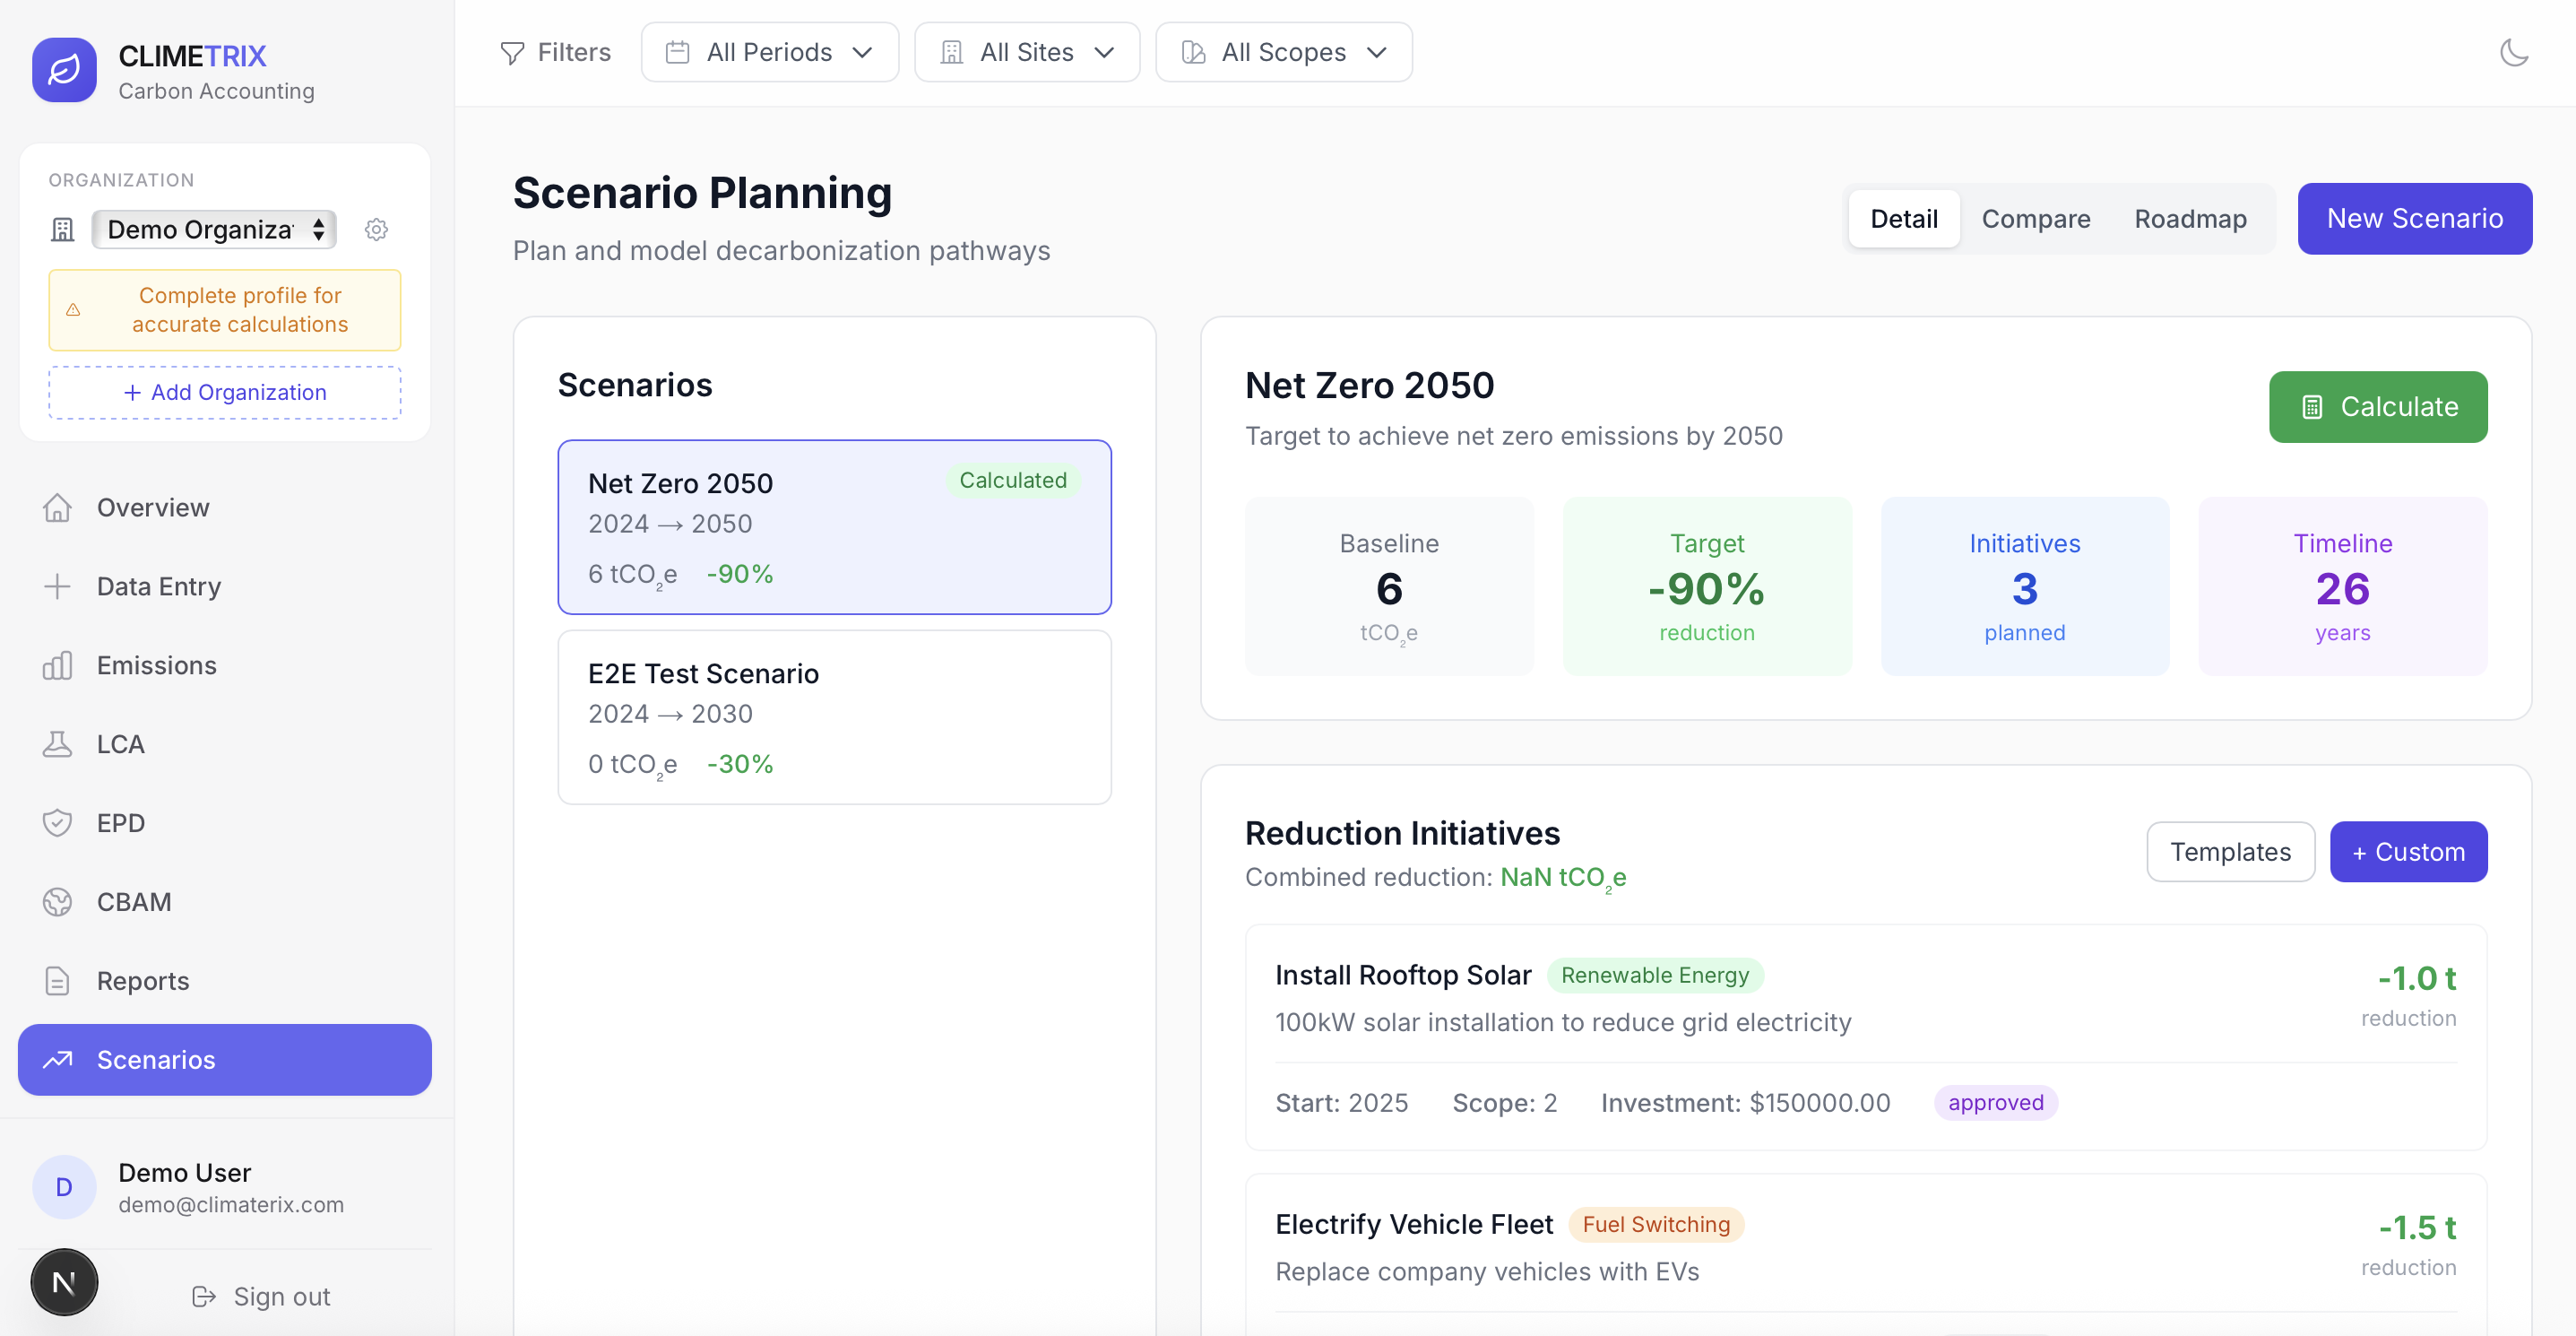
Task: Open EPD shield icon
Action: pyautogui.click(x=57, y=823)
